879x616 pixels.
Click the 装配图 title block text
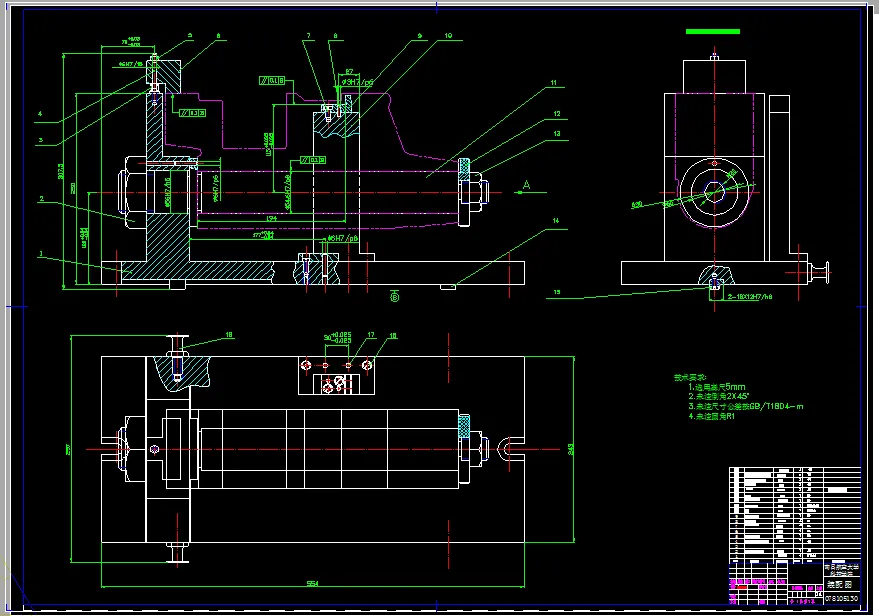click(839, 585)
